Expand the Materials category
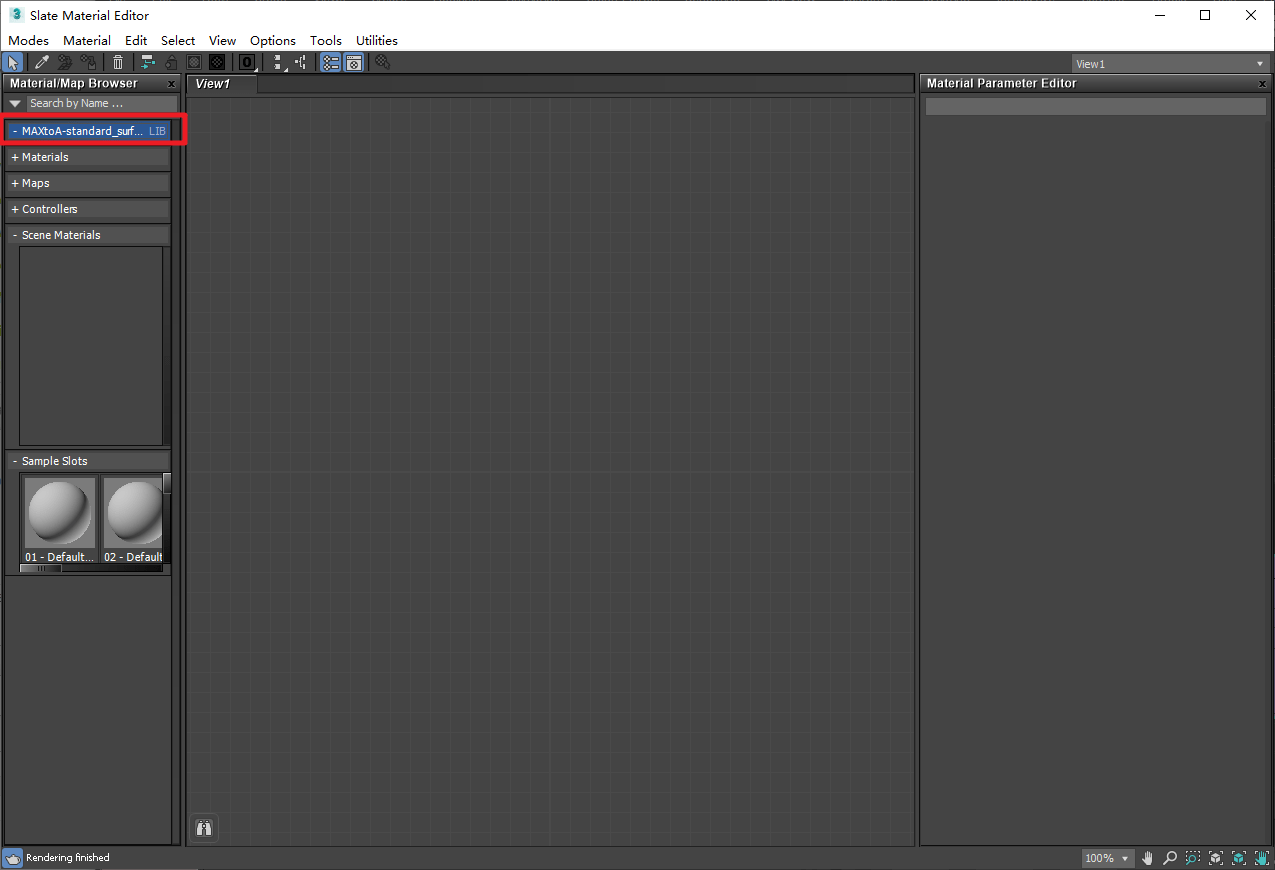This screenshot has height=870, width=1275. [14, 157]
